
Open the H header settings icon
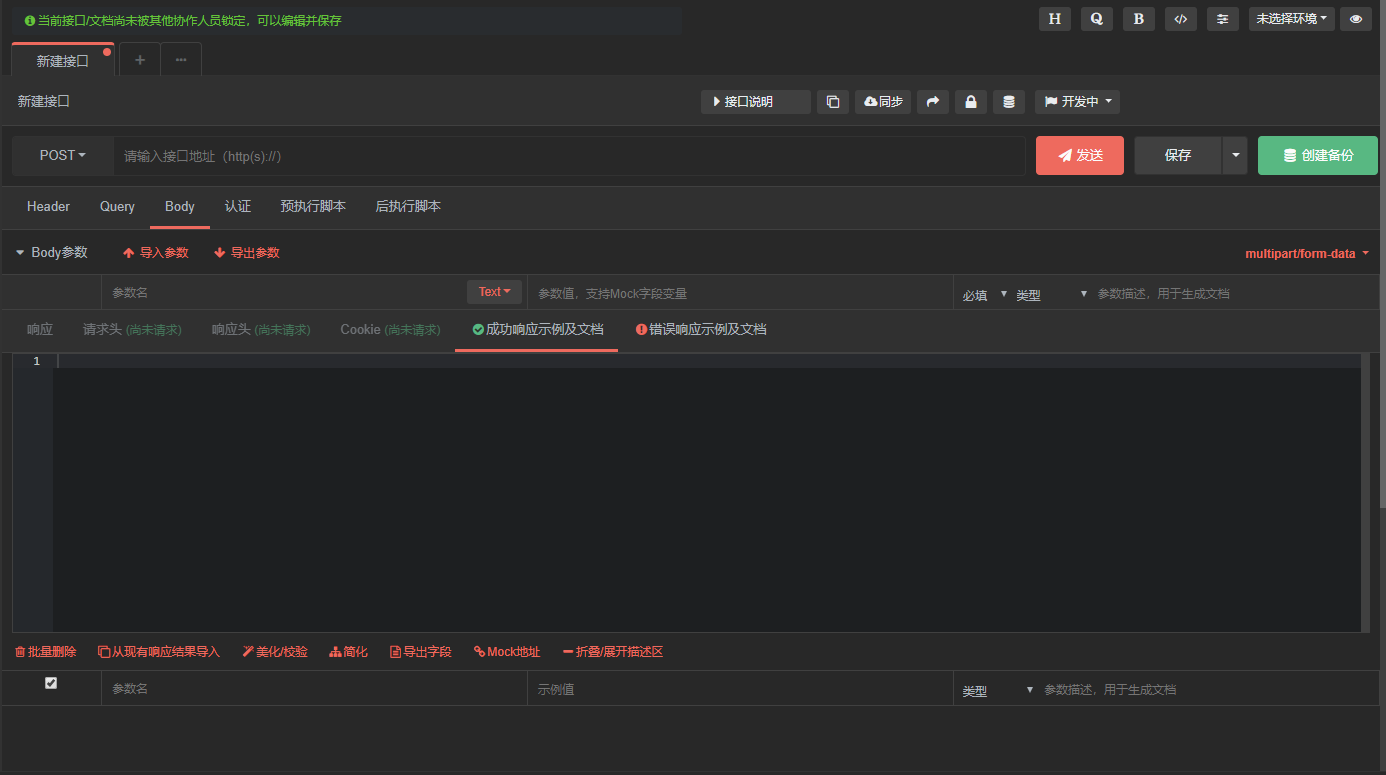pyautogui.click(x=1054, y=19)
